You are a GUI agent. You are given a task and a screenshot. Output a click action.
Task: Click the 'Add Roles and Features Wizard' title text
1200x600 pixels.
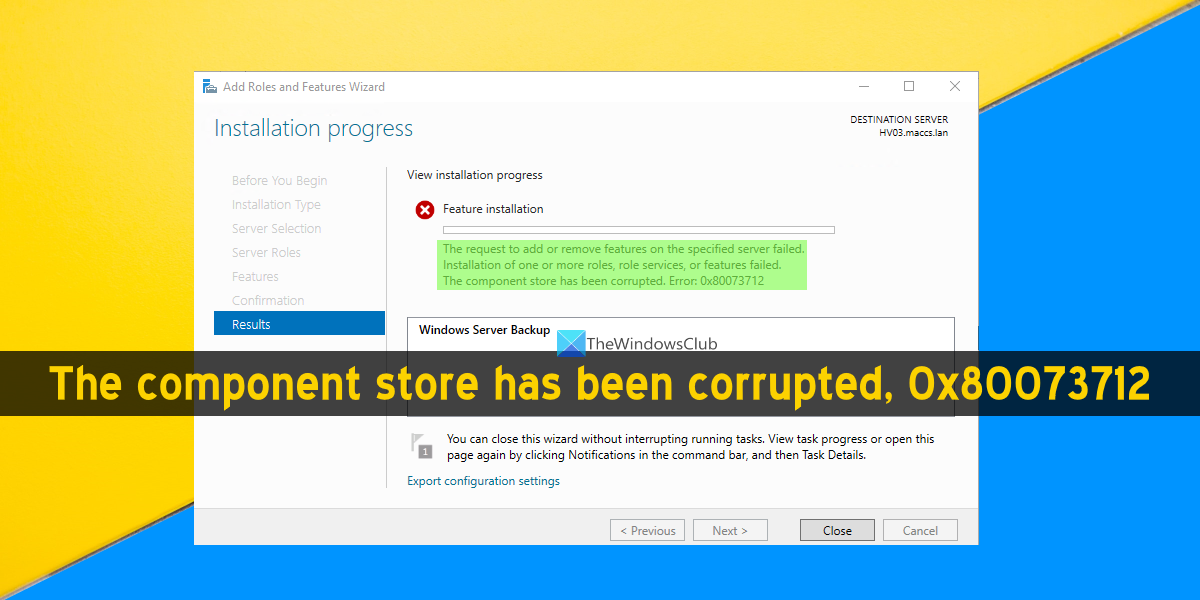[304, 87]
